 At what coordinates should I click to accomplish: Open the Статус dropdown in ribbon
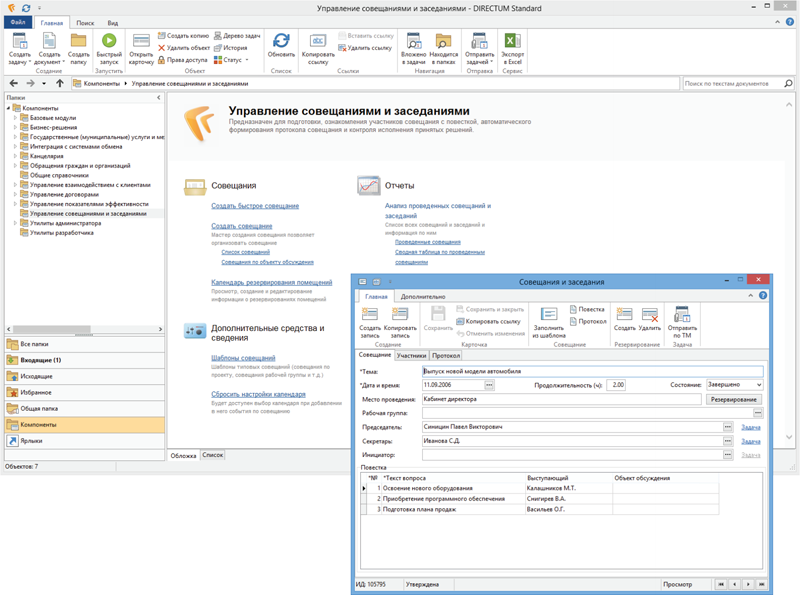[x=231, y=60]
